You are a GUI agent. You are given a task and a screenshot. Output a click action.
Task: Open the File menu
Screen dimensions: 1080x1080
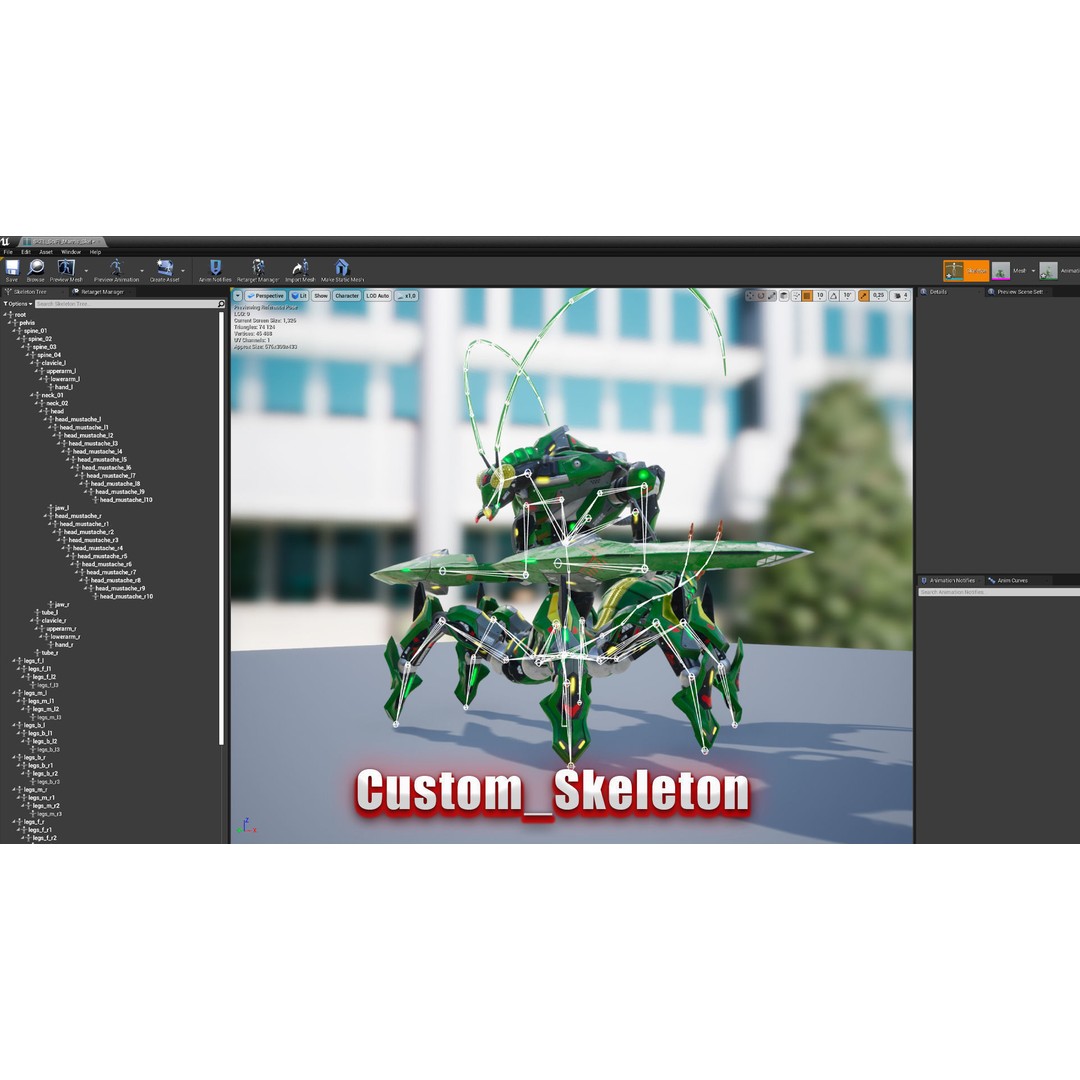pos(8,252)
